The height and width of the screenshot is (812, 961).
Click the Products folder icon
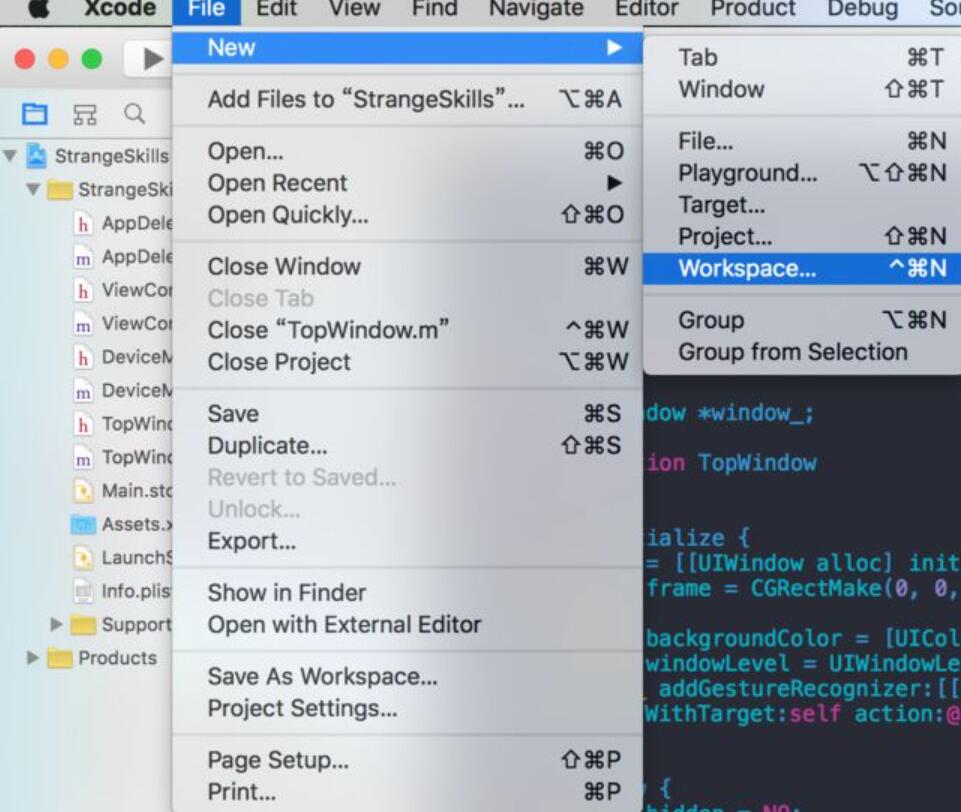[59, 658]
